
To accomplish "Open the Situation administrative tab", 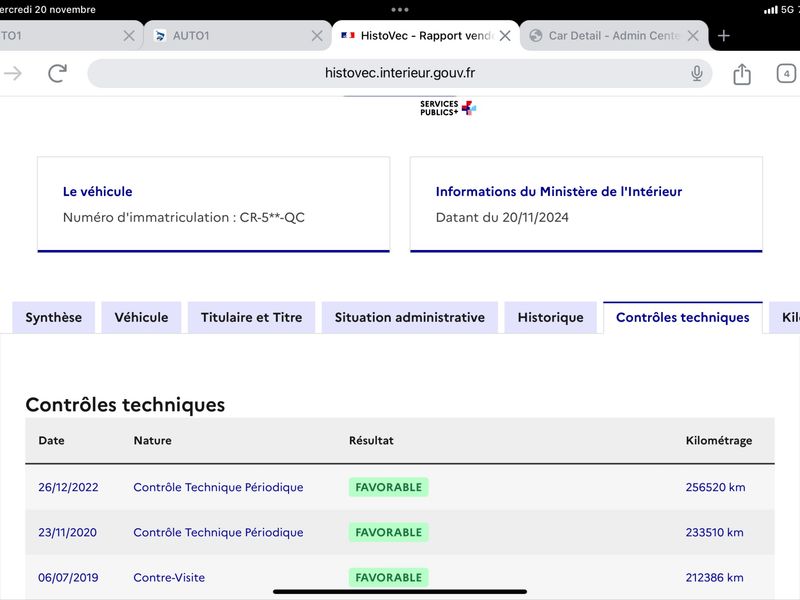I will [410, 317].
